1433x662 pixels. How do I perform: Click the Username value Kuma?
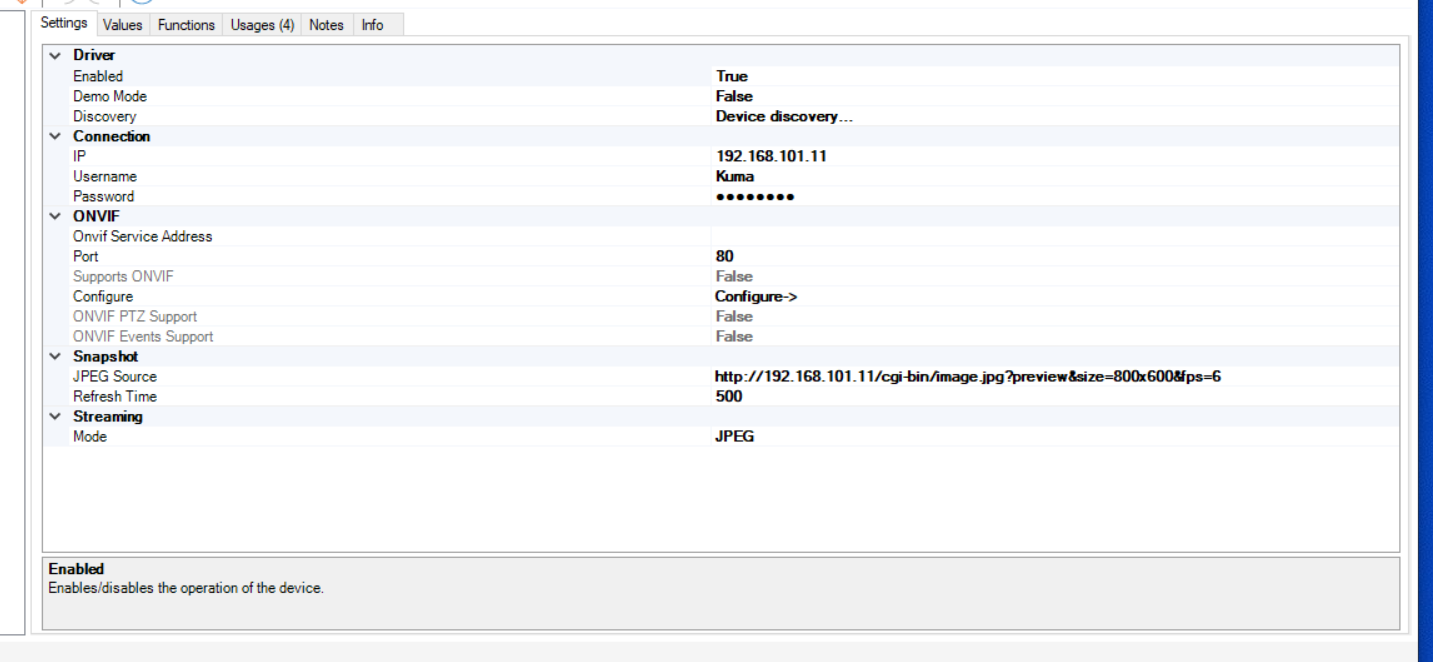click(735, 176)
